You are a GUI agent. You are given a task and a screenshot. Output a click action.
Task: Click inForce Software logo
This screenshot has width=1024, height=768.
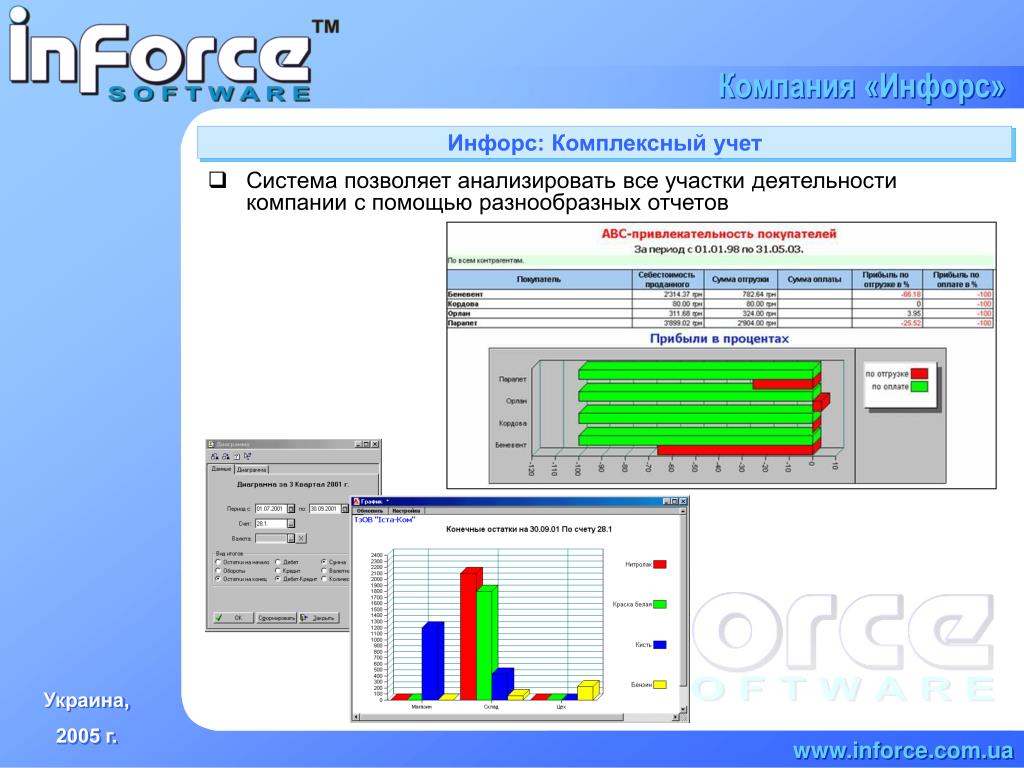(x=174, y=56)
